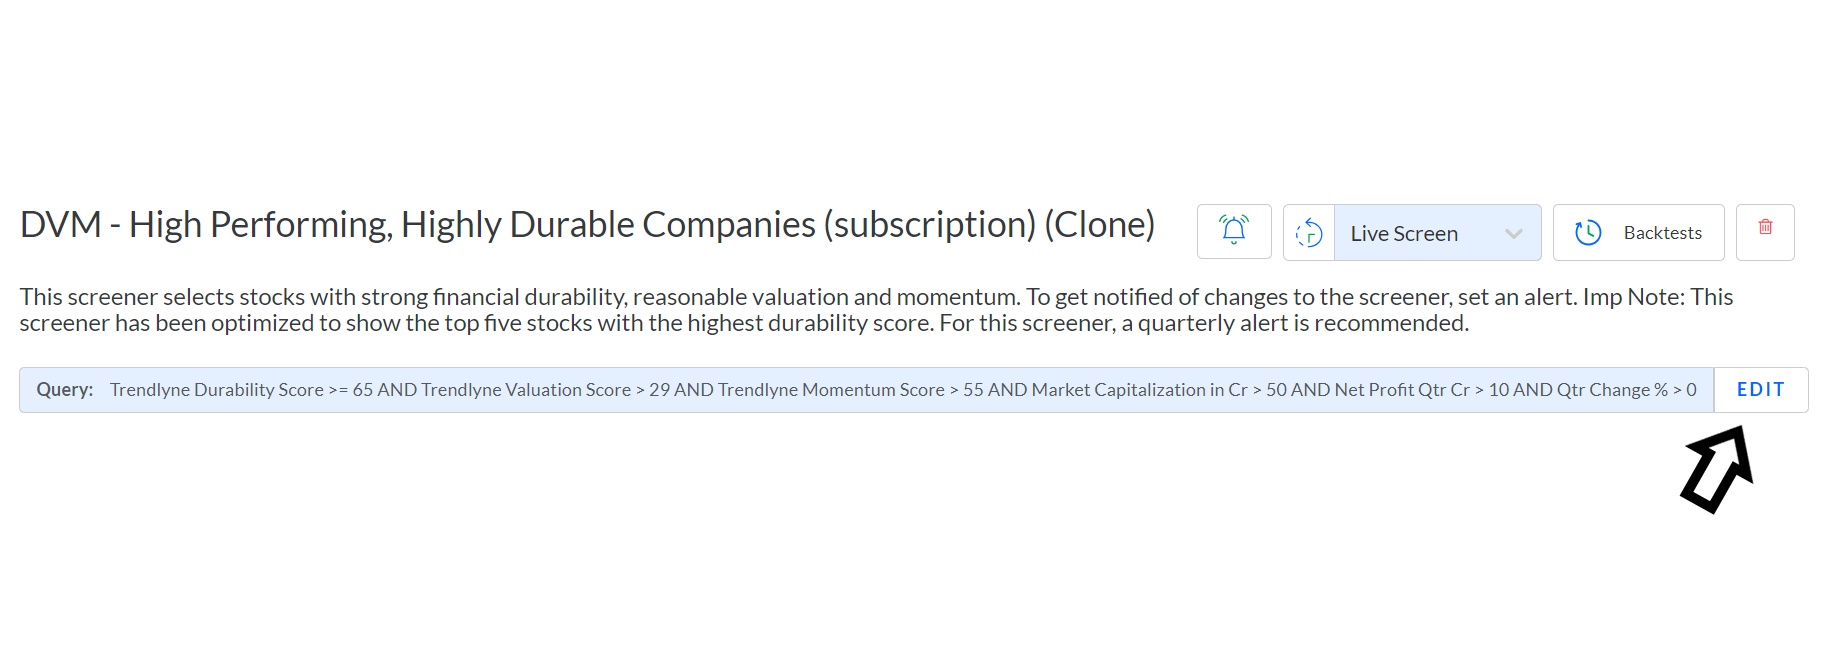The height and width of the screenshot is (648, 1837).
Task: Expand the chevron arrow next to Live Screen
Action: point(1514,234)
